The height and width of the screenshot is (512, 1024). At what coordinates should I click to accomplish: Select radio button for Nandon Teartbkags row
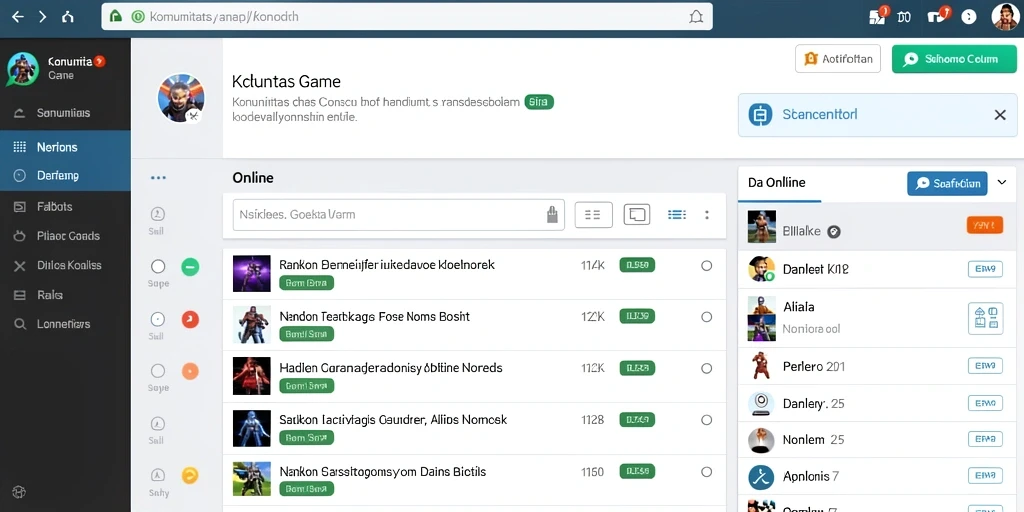point(706,317)
